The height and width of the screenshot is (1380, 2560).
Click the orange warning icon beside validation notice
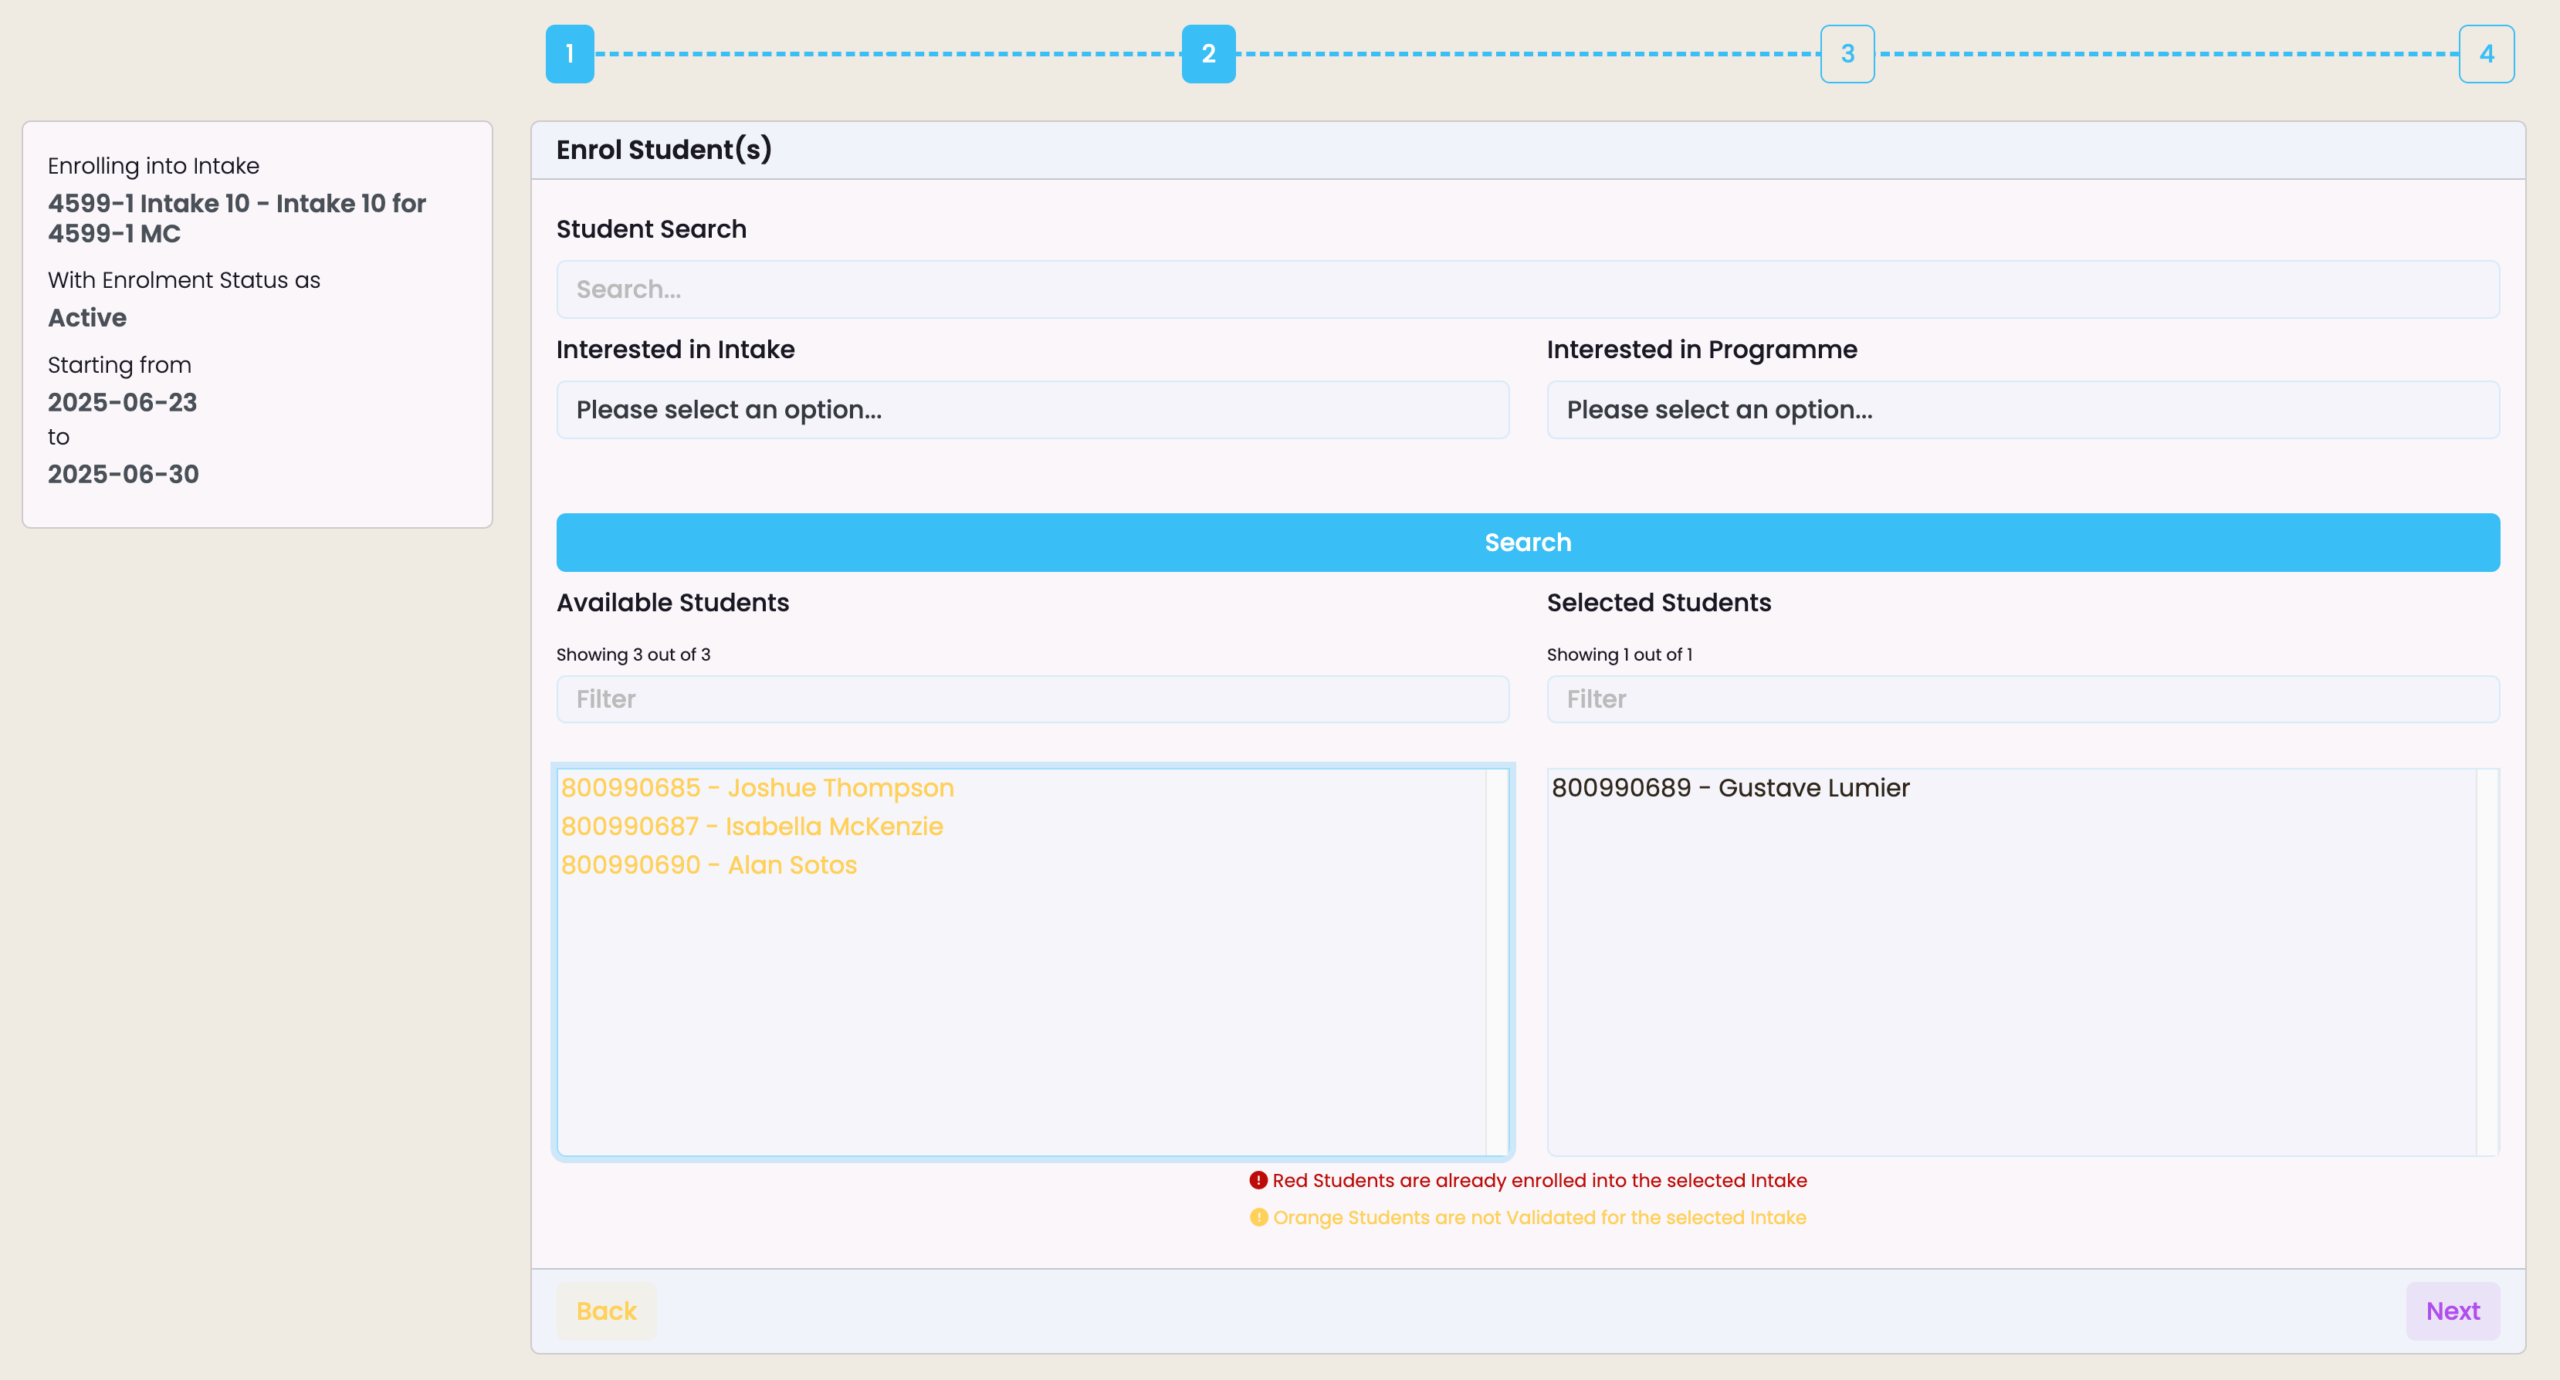coord(1258,1217)
